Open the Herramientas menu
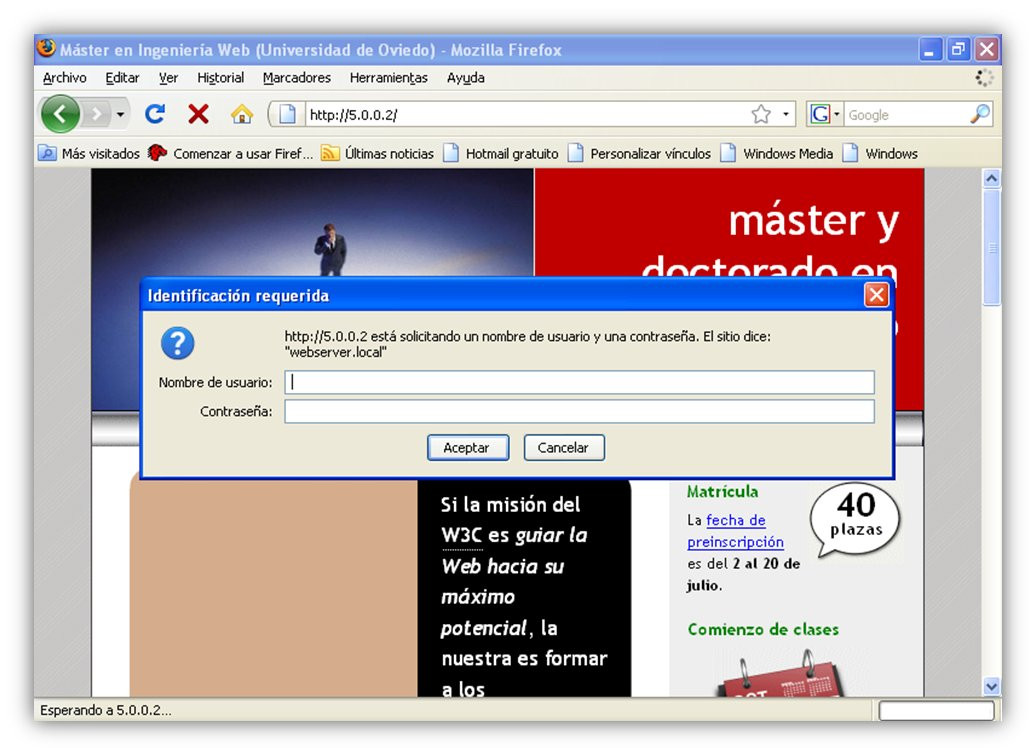The width and height of the screenshot is (1036, 755). [x=388, y=78]
